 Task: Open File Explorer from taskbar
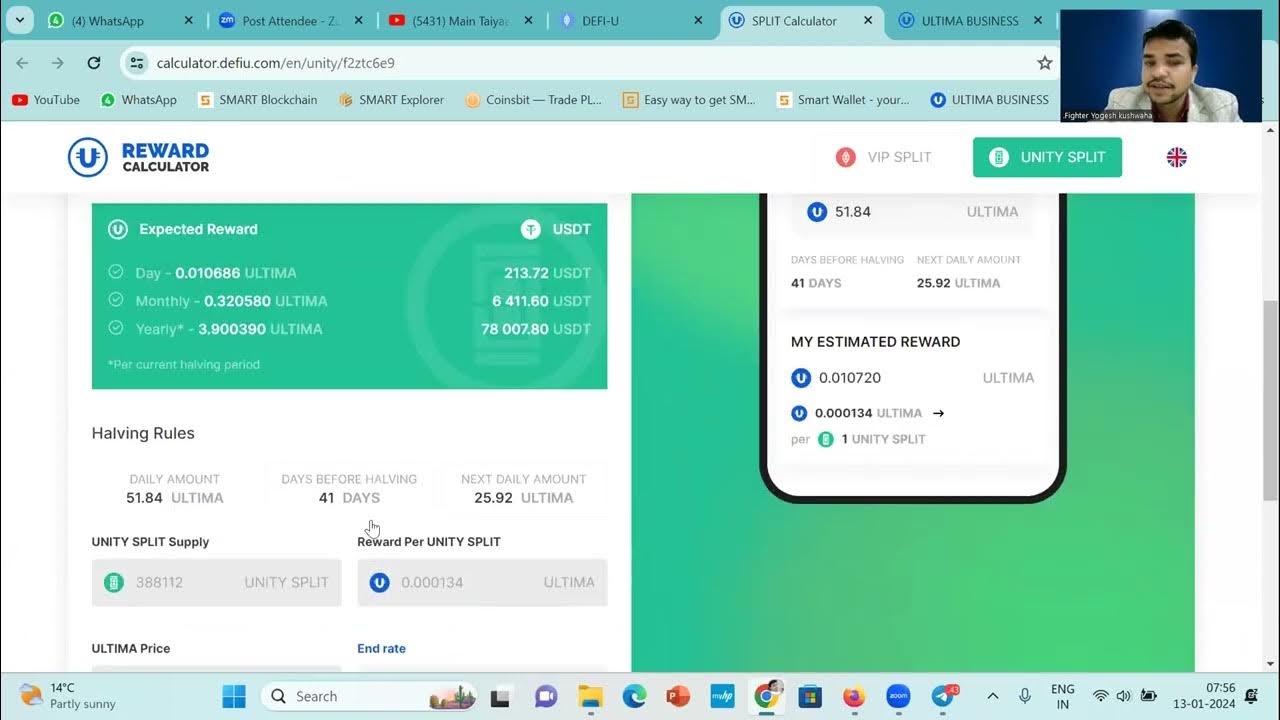591,696
